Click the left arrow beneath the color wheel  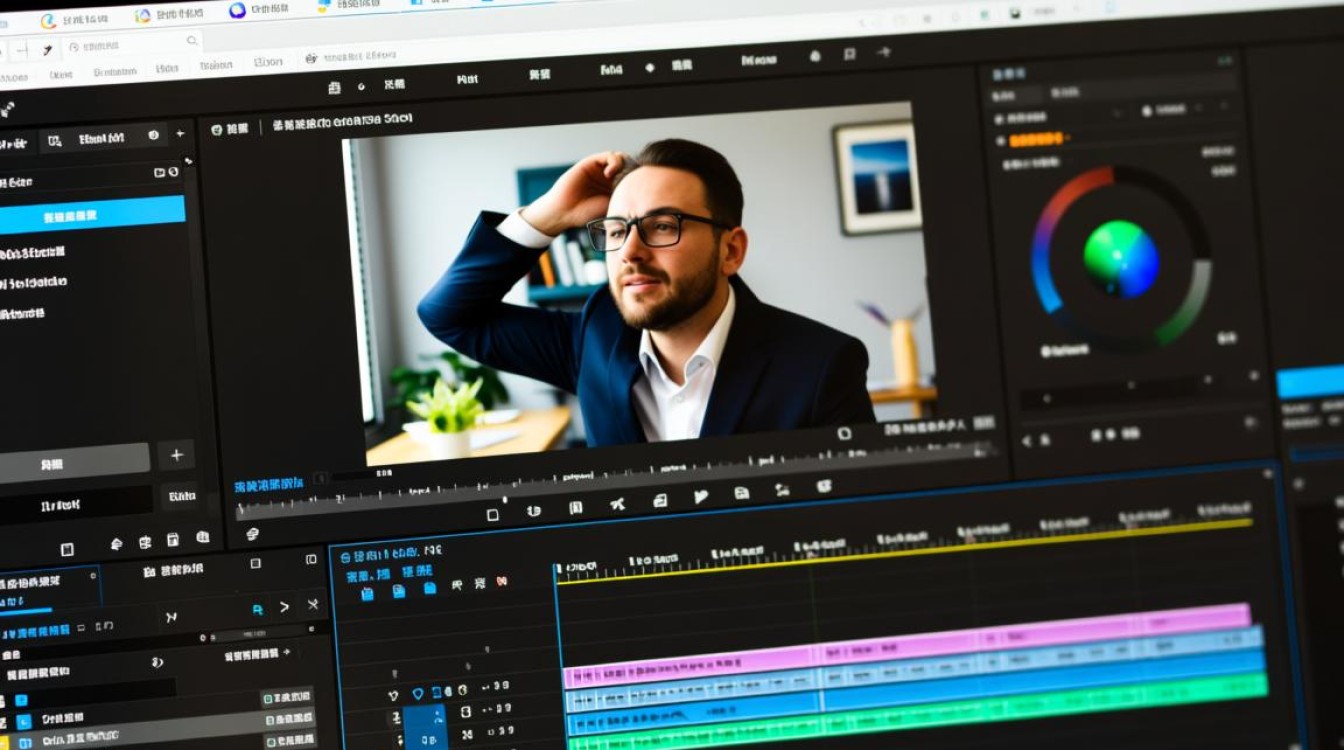click(1027, 440)
